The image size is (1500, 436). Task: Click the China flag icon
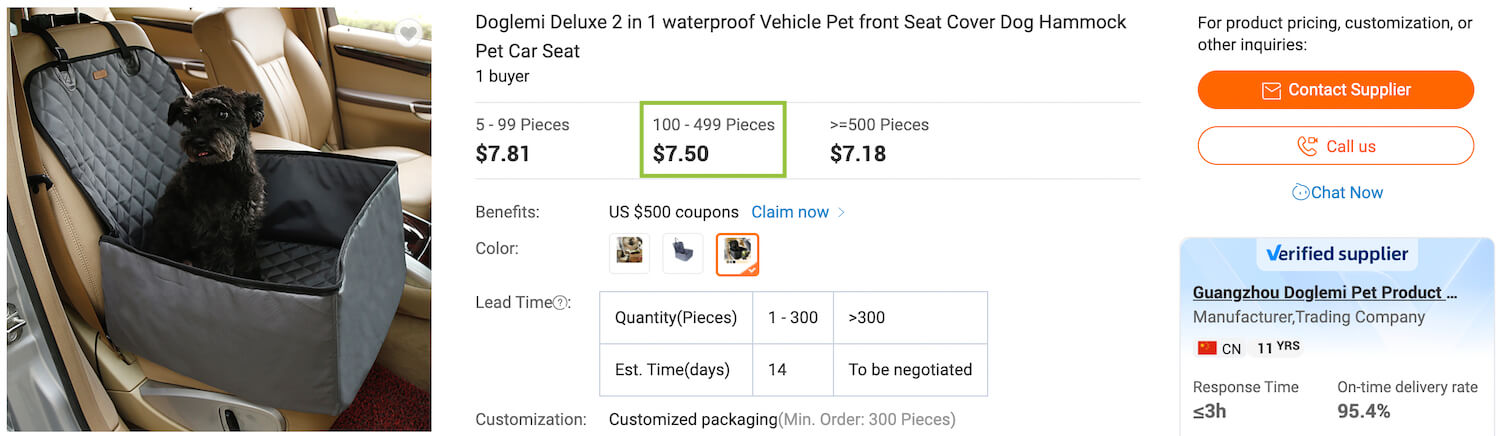[x=1207, y=348]
